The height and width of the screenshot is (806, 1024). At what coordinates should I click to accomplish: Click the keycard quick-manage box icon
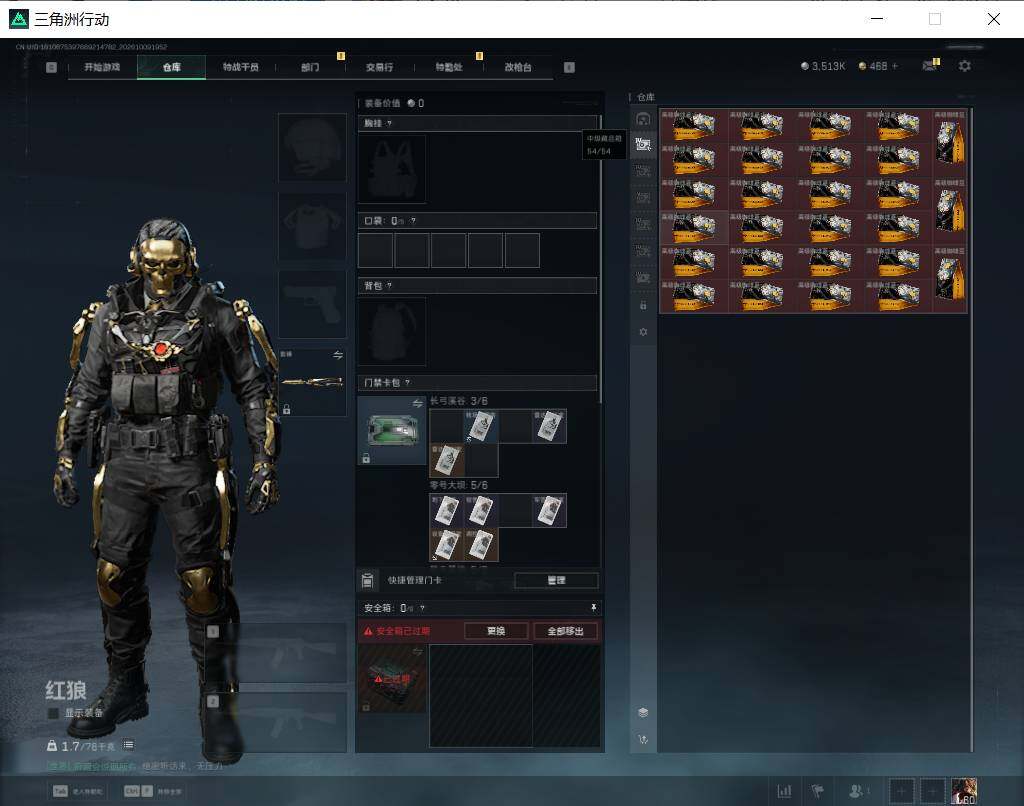368,580
